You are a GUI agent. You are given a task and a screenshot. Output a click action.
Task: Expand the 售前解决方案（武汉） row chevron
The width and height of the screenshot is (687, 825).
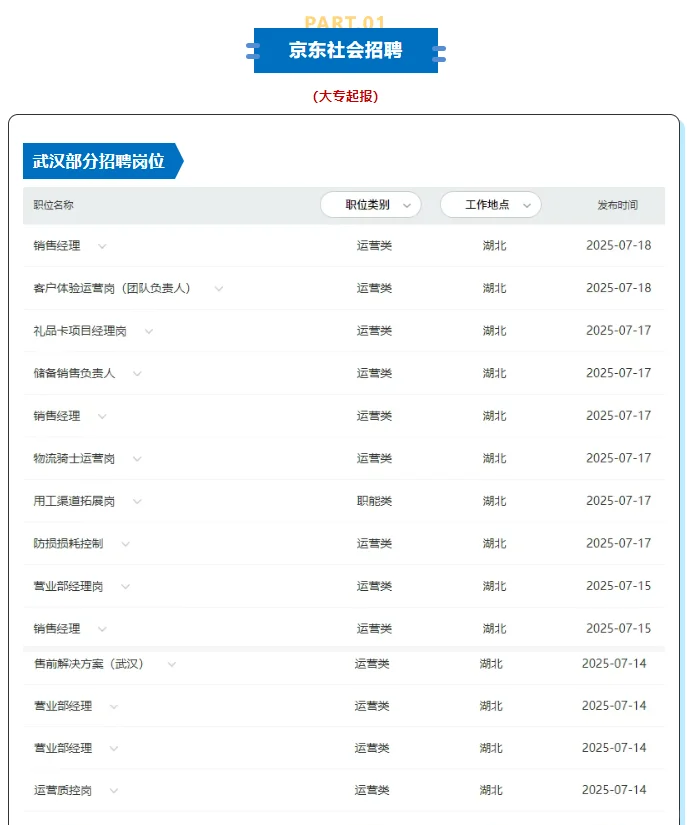point(171,665)
